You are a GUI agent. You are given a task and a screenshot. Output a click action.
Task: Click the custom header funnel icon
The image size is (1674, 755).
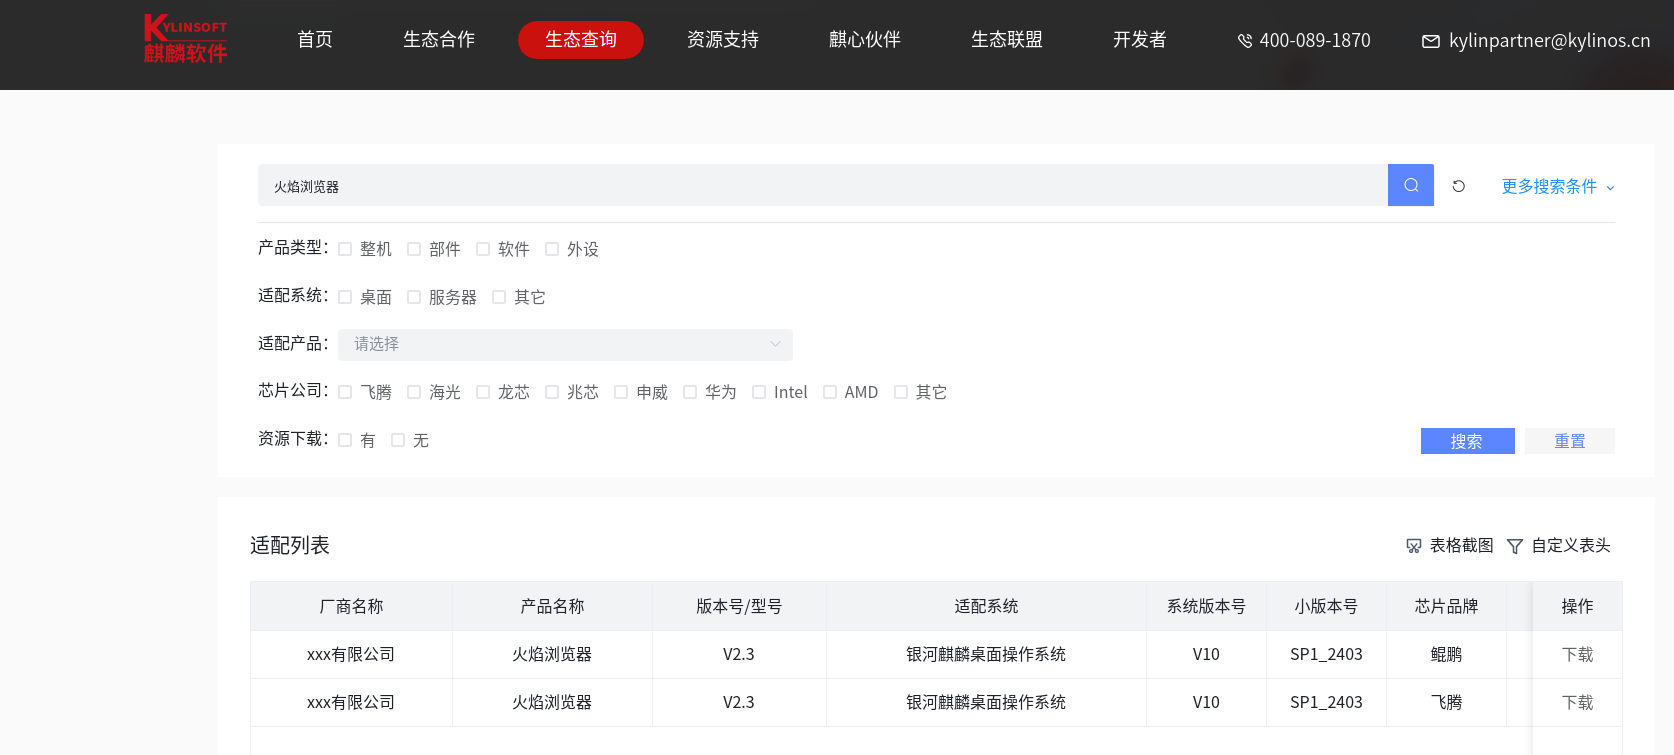coord(1514,546)
